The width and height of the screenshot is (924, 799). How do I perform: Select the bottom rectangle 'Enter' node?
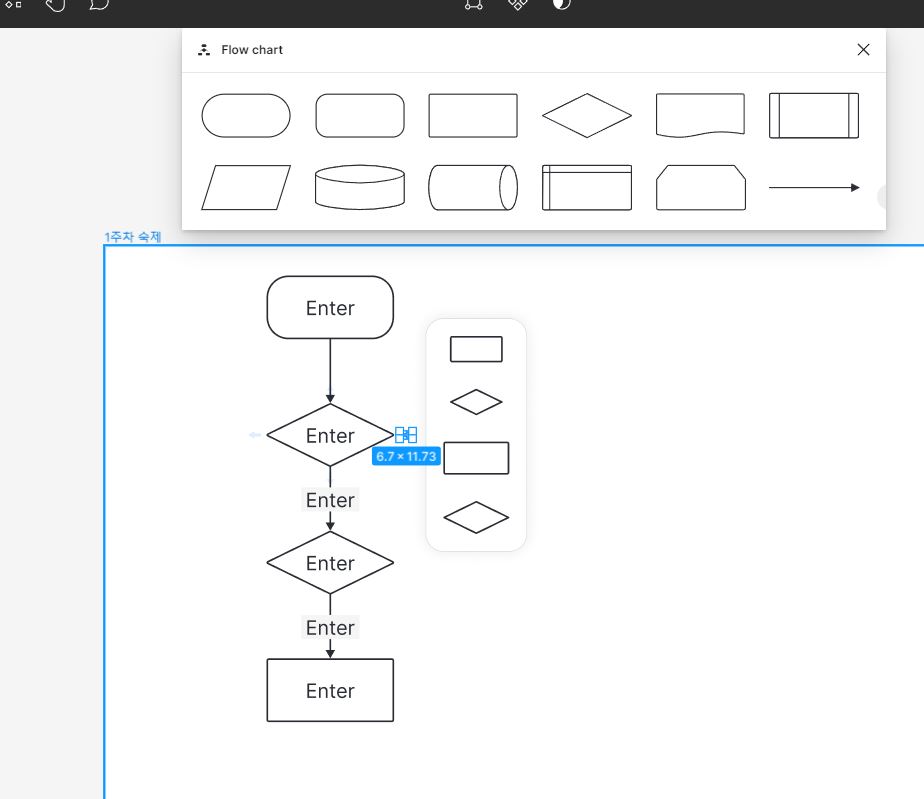pos(330,690)
